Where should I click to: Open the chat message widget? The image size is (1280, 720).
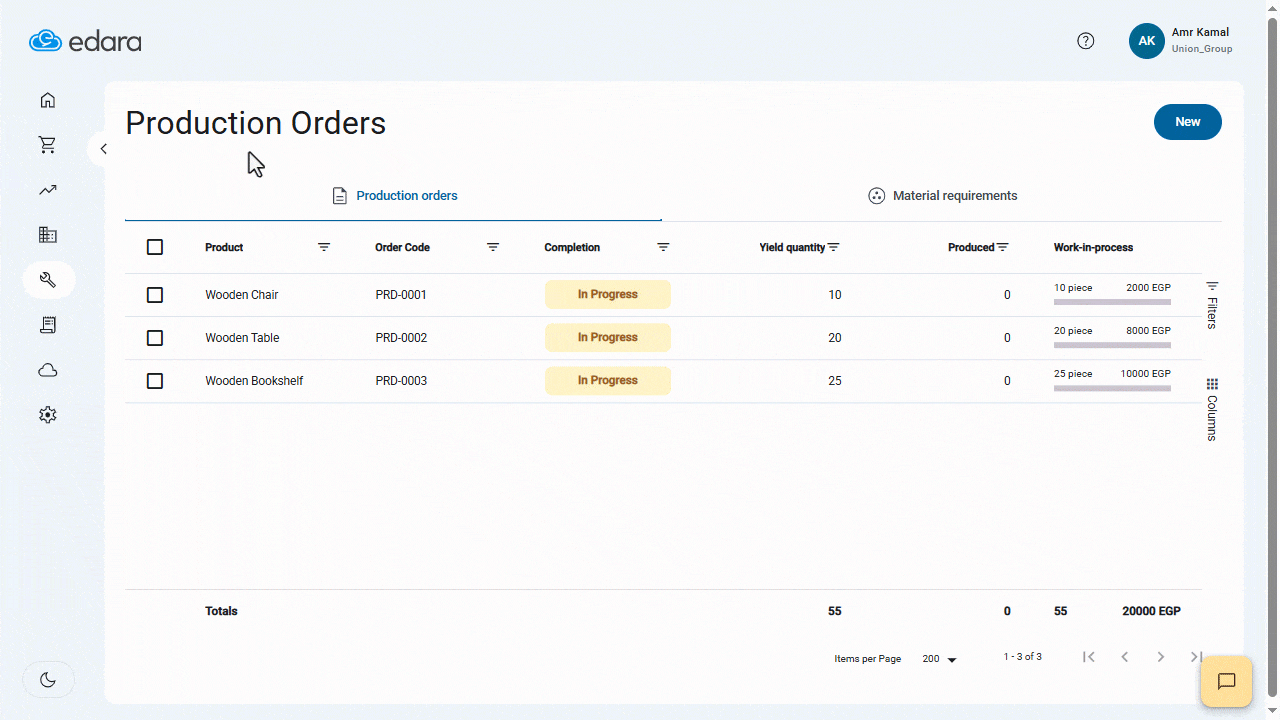tap(1226, 681)
